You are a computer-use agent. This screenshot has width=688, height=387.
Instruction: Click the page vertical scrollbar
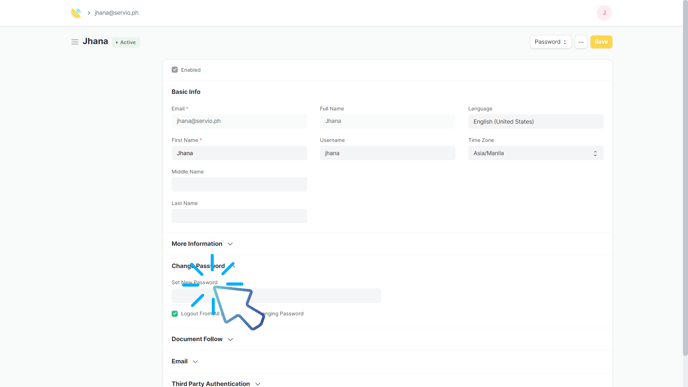pos(685,178)
